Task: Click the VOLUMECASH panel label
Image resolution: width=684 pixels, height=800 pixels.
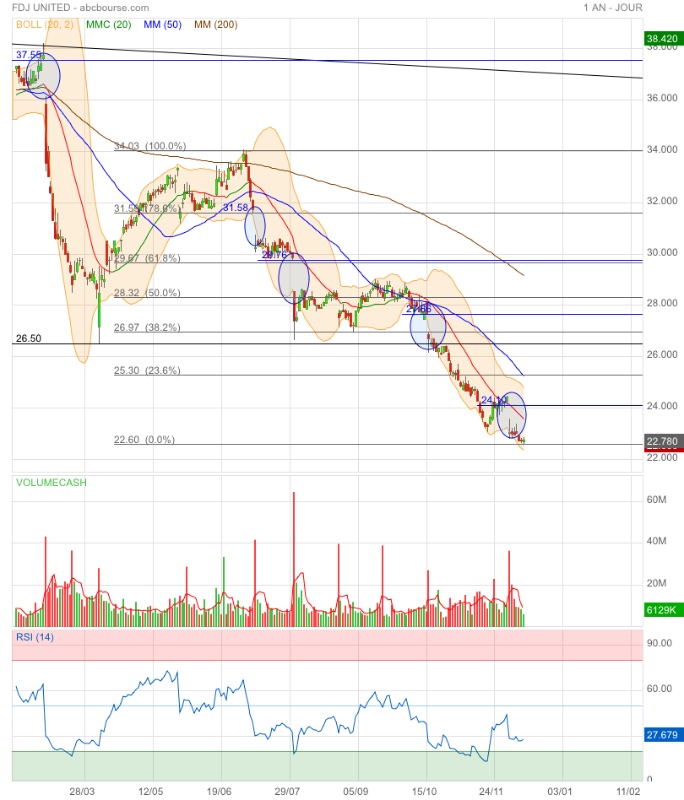Action: tap(51, 482)
